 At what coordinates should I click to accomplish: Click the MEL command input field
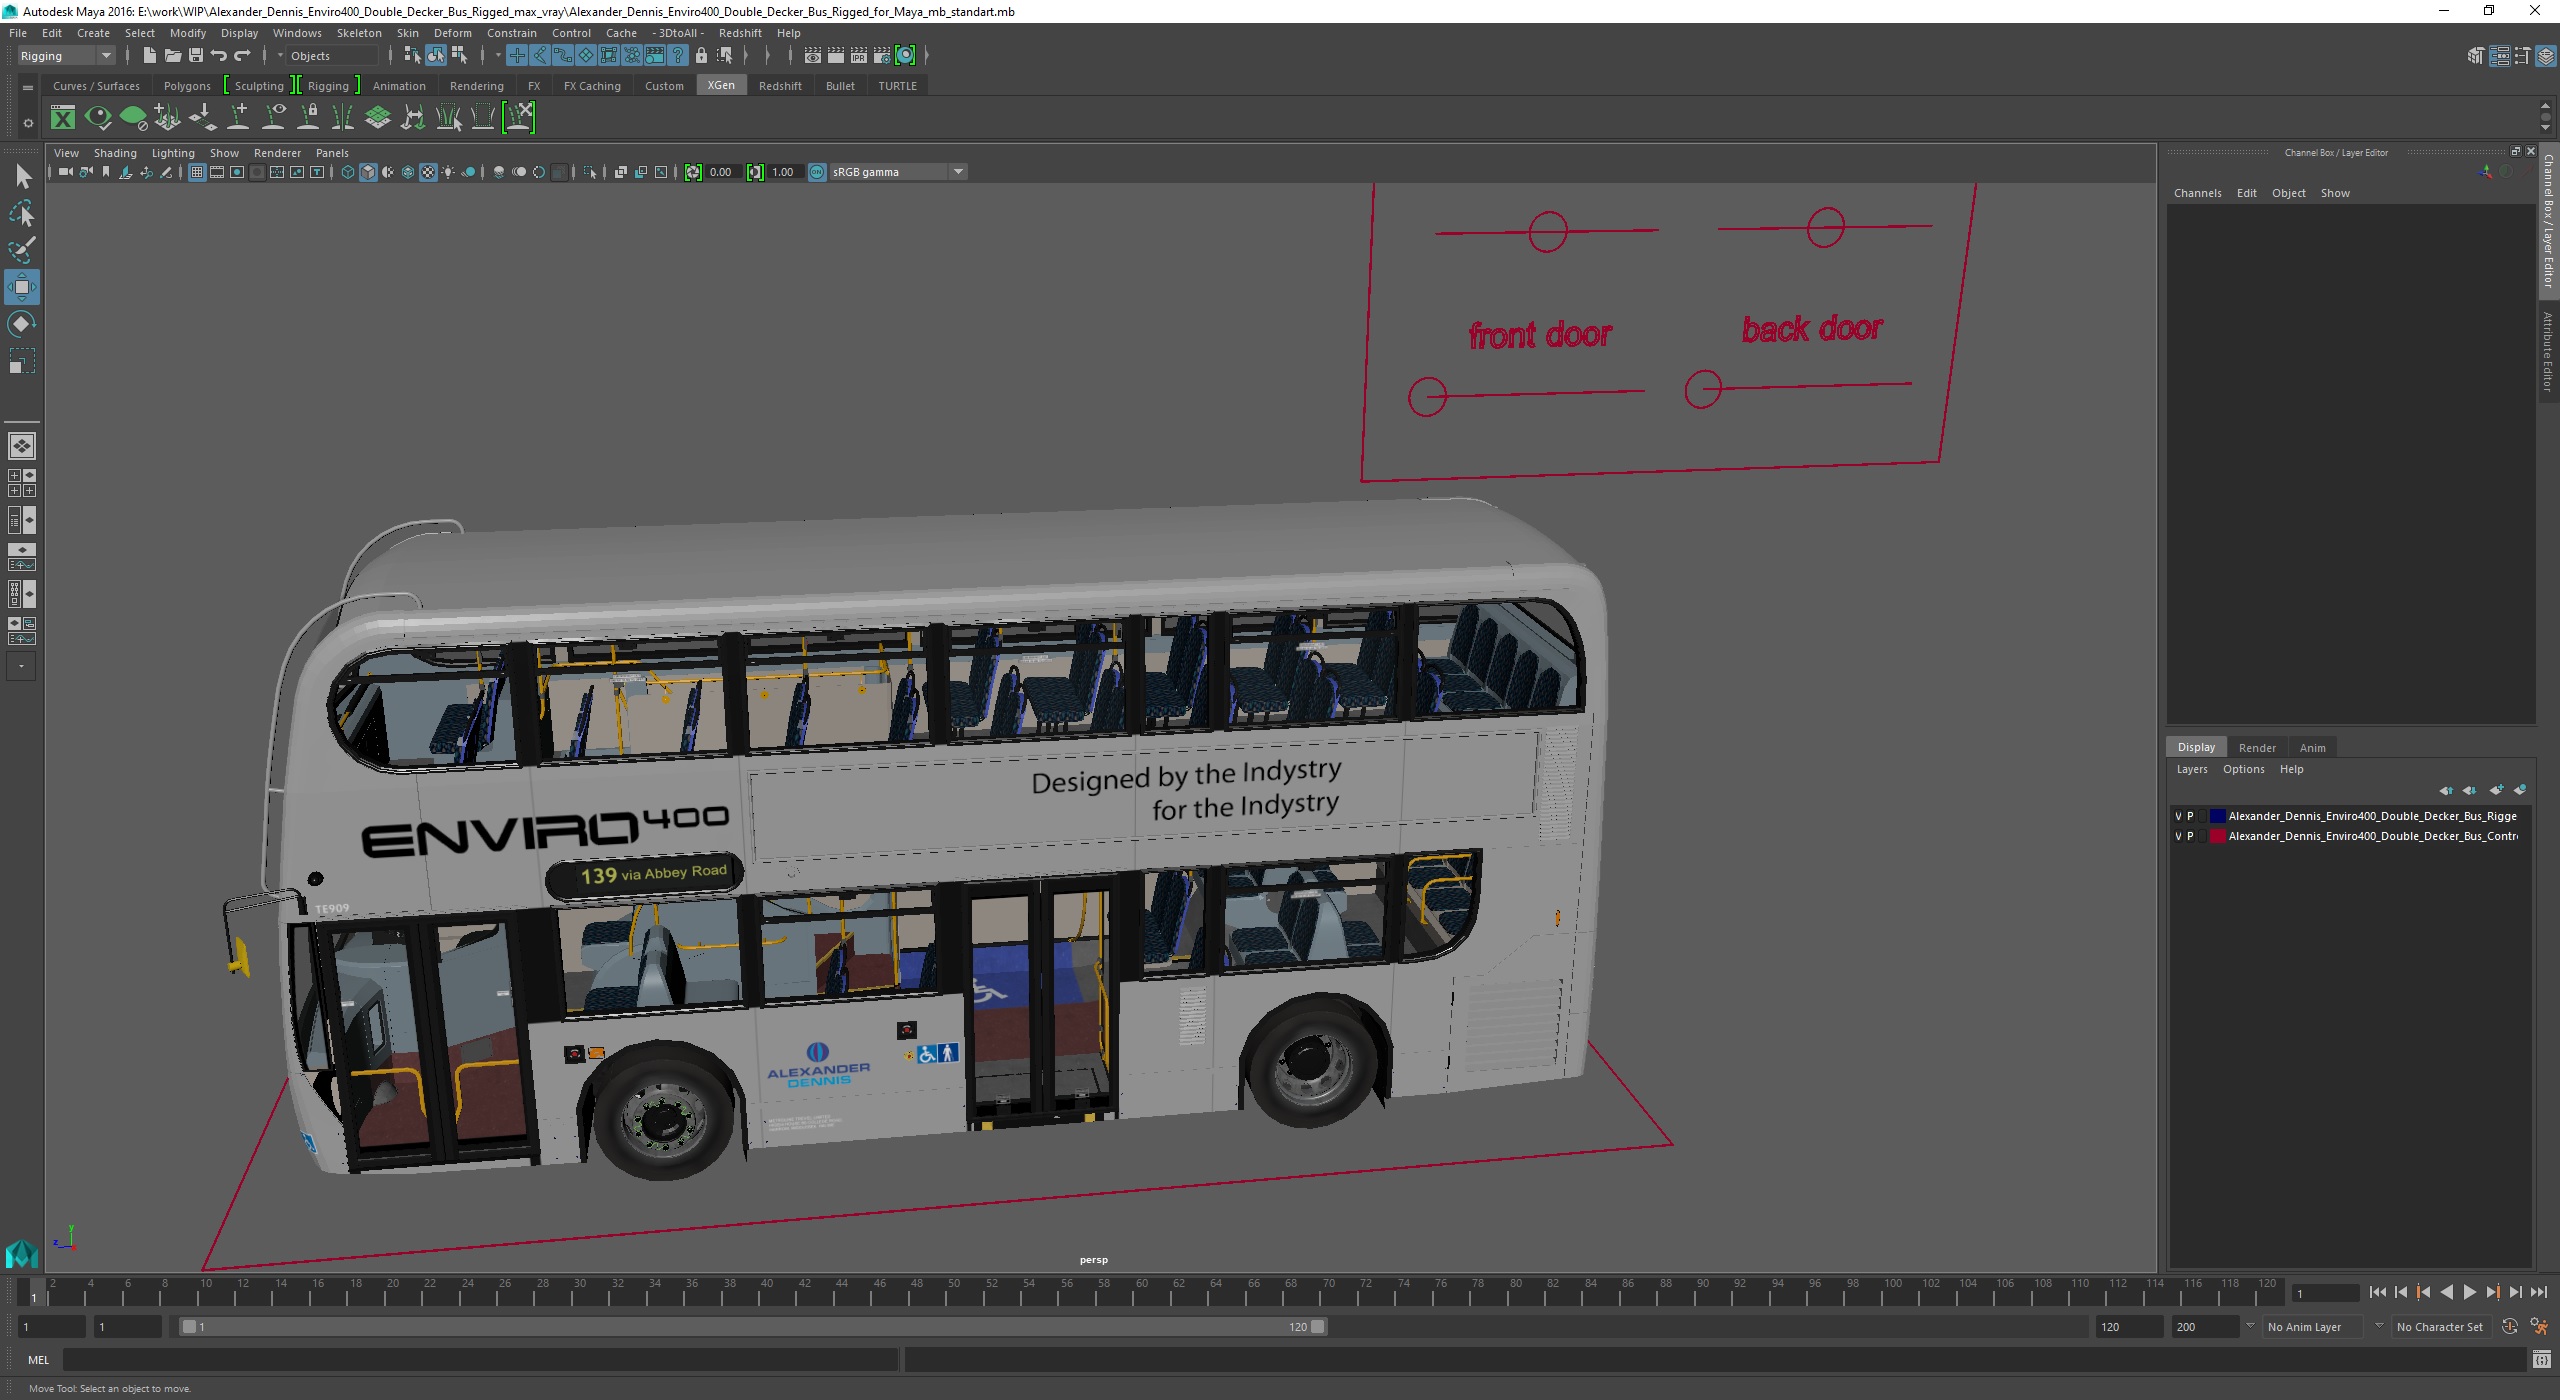pyautogui.click(x=480, y=1359)
